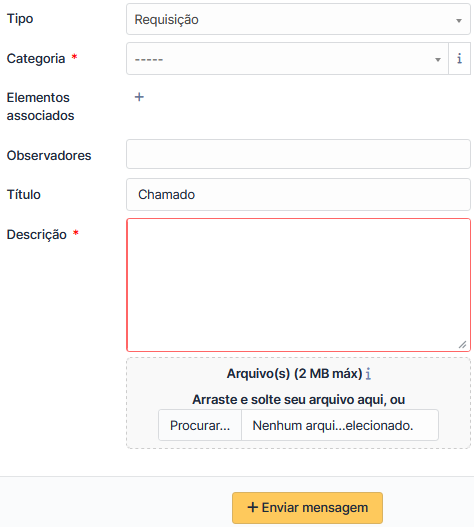Screen dimensions: 474x527
Task: Expand the Categoria dropdown arrow
Action: pyautogui.click(x=438, y=59)
